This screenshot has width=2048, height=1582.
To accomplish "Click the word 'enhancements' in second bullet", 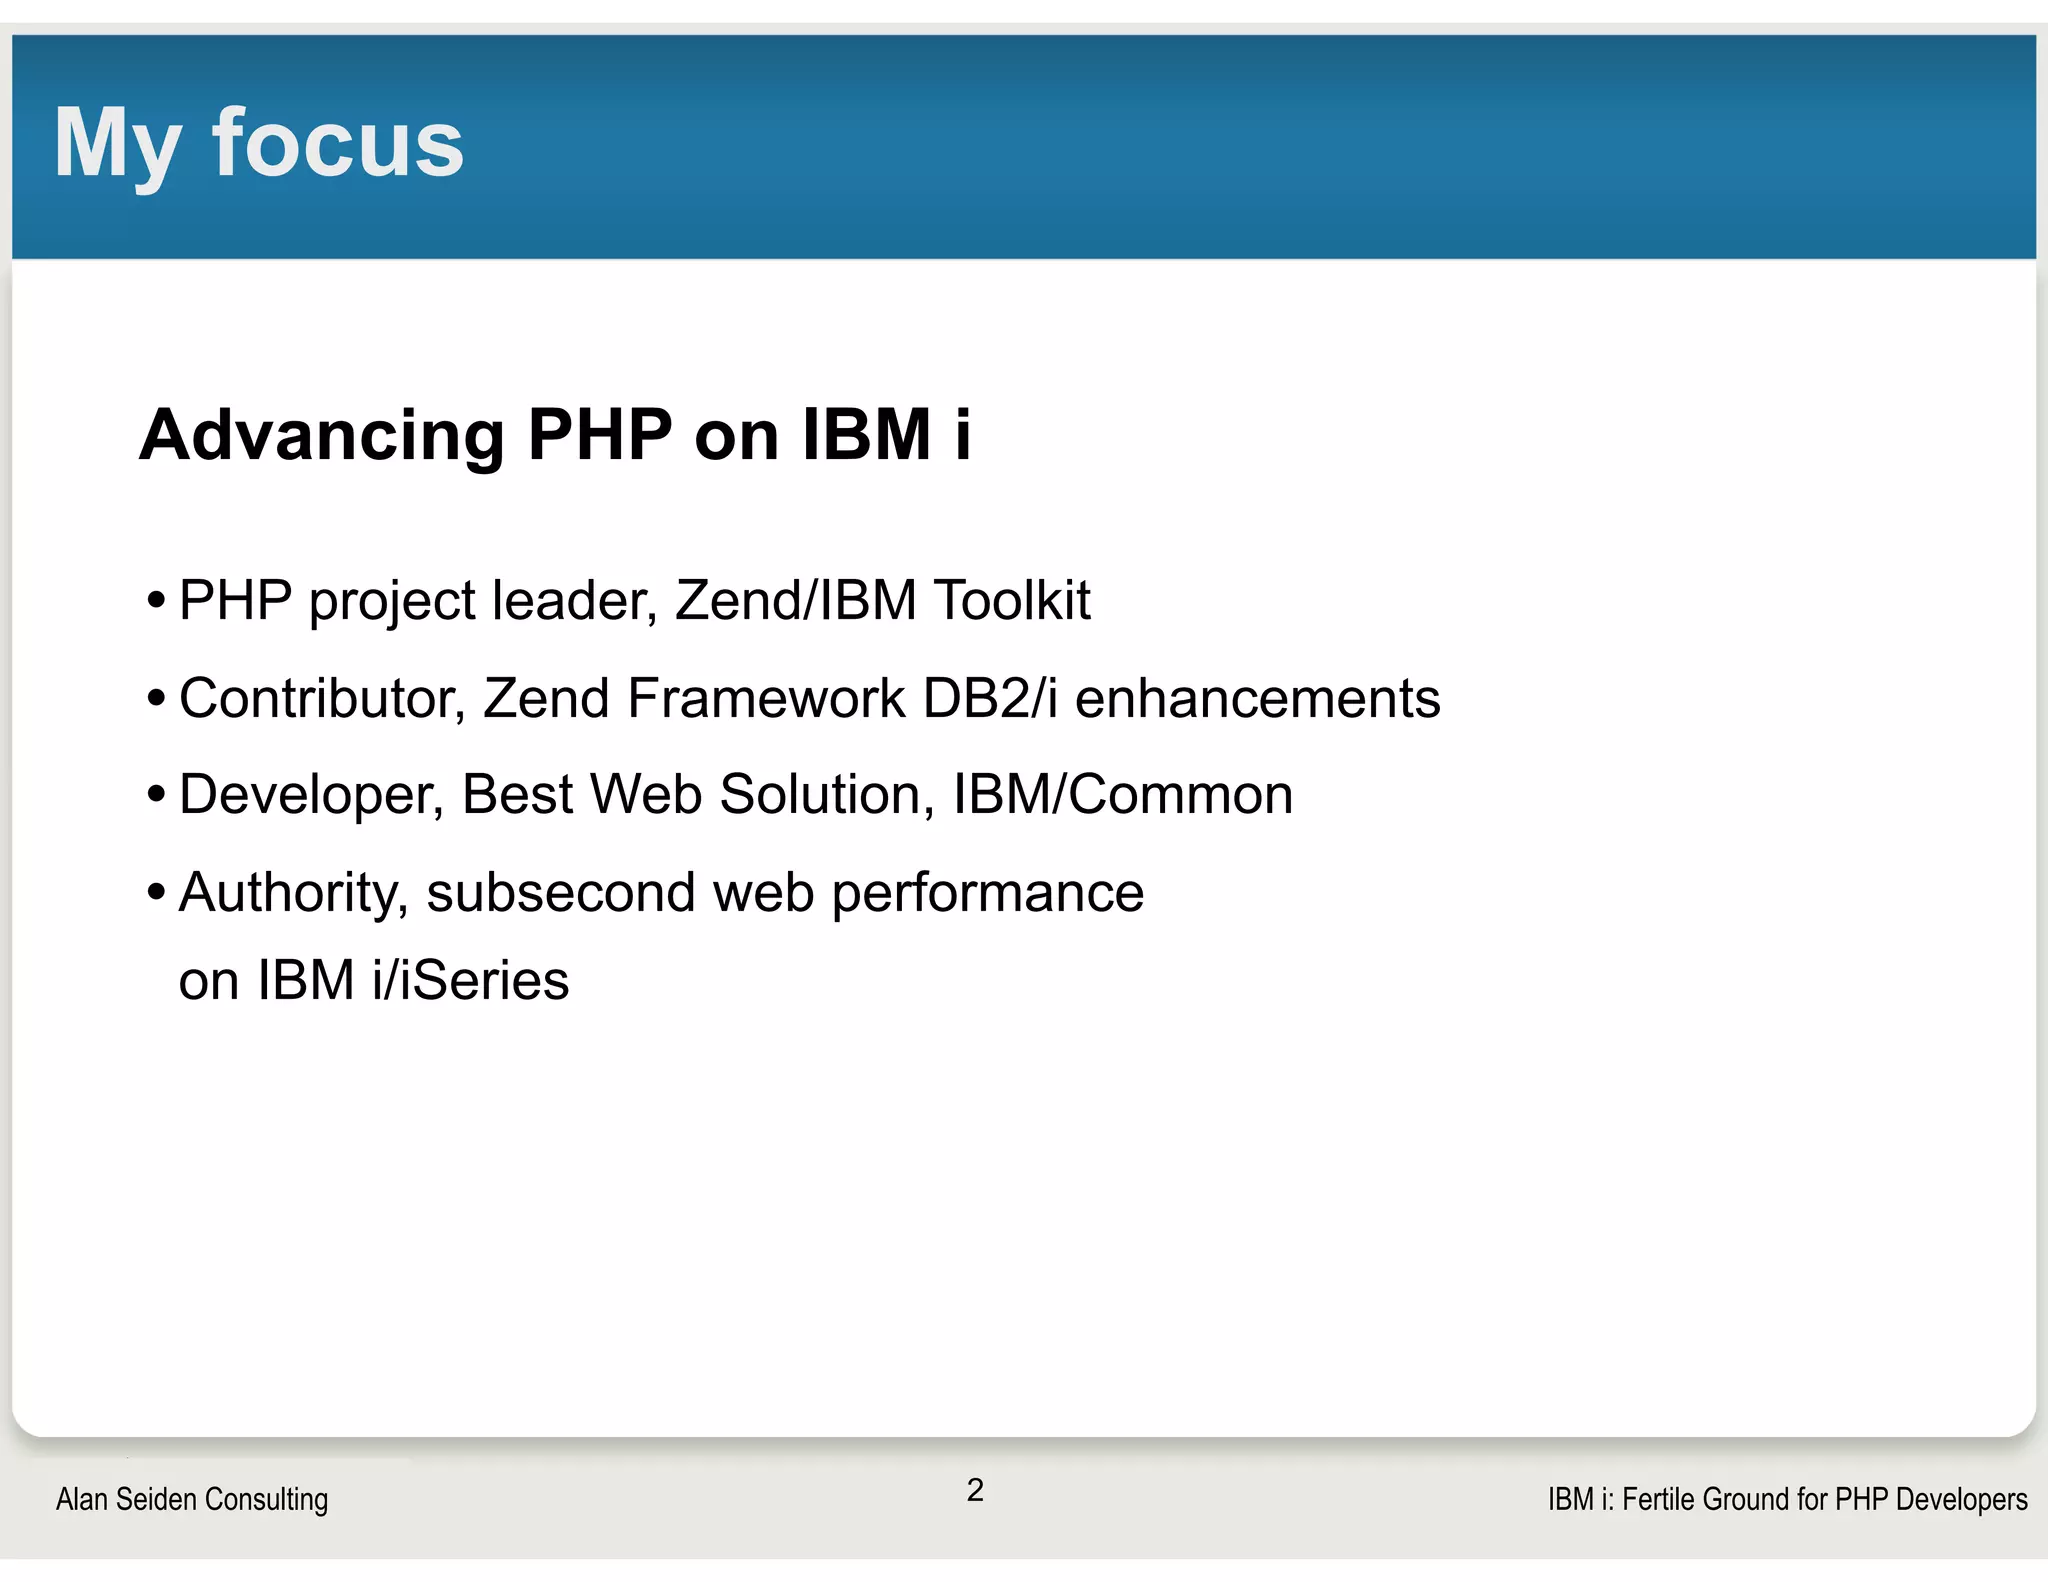I will coord(1257,698).
